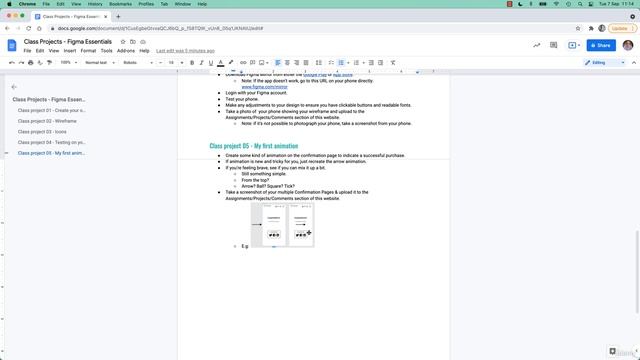Click the Print icon
Screen dimensions: 640x360
[31, 62]
